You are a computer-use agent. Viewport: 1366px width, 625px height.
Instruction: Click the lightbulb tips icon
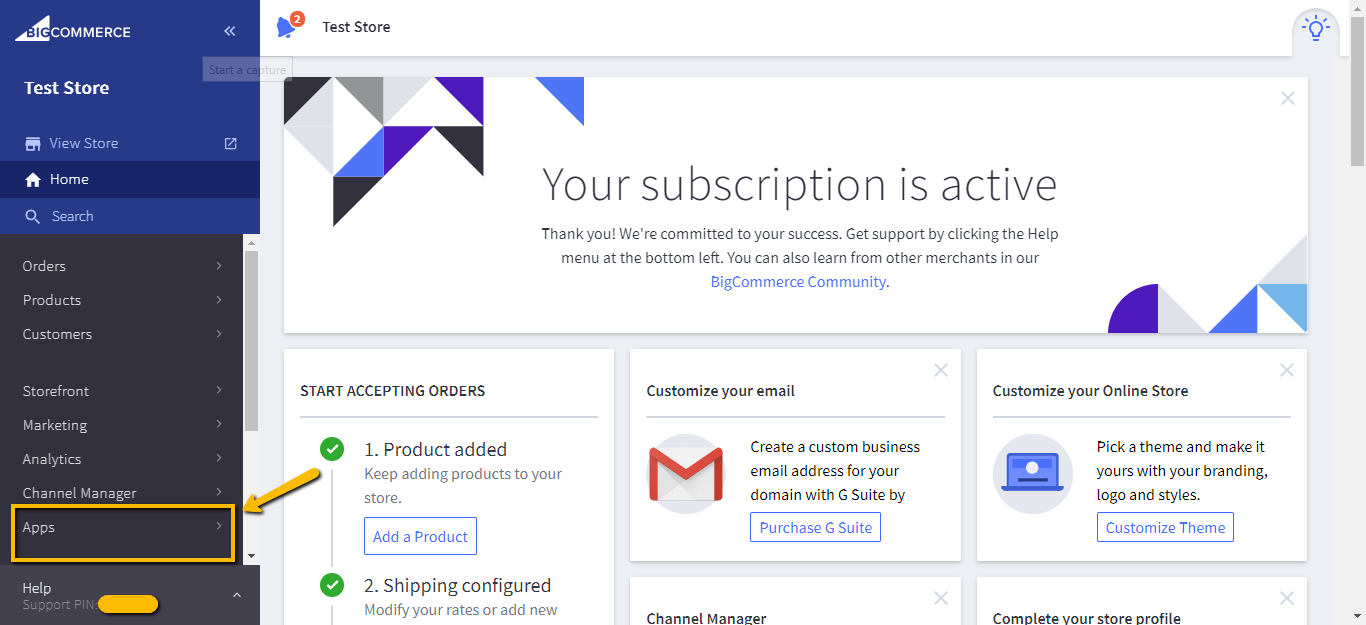pyautogui.click(x=1316, y=29)
